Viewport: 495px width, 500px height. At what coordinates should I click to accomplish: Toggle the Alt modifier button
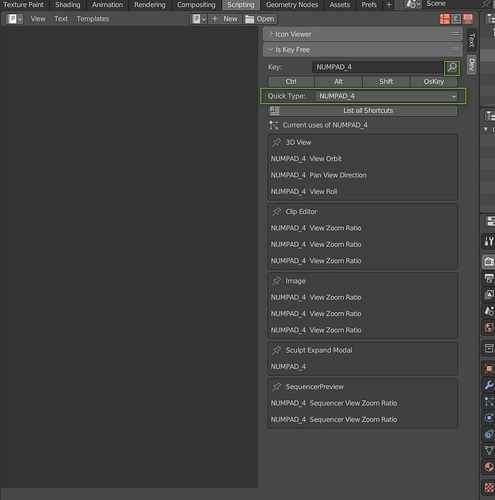click(338, 82)
